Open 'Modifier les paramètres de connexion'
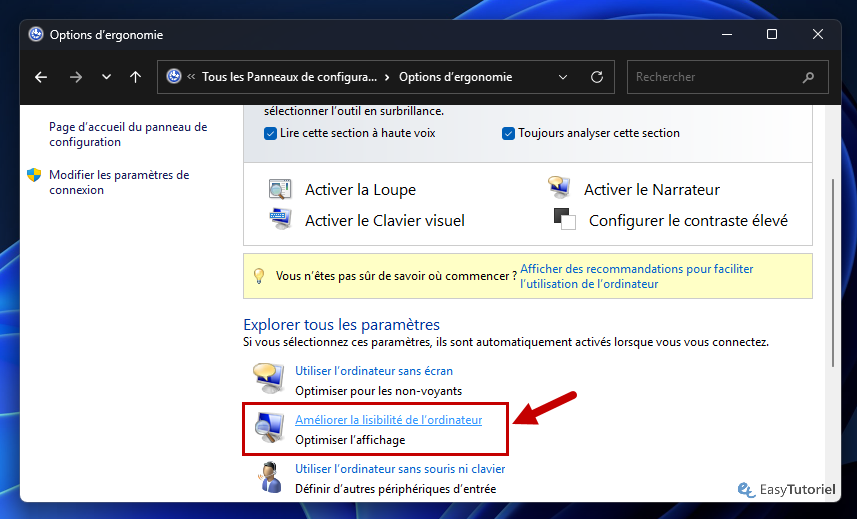This screenshot has height=519, width=857. tap(119, 182)
